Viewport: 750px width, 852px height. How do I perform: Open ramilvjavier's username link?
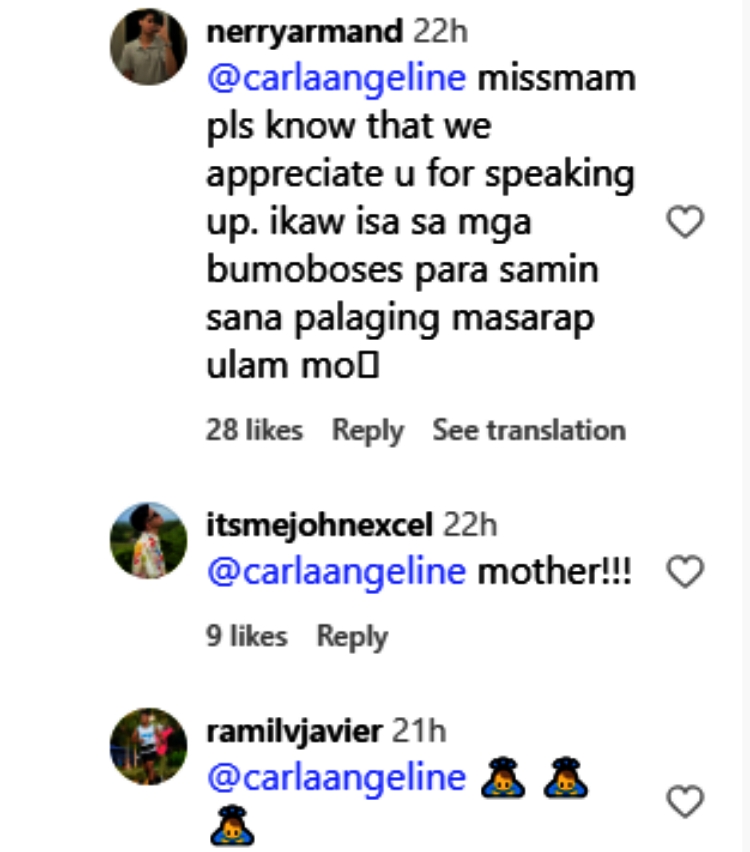pos(293,731)
